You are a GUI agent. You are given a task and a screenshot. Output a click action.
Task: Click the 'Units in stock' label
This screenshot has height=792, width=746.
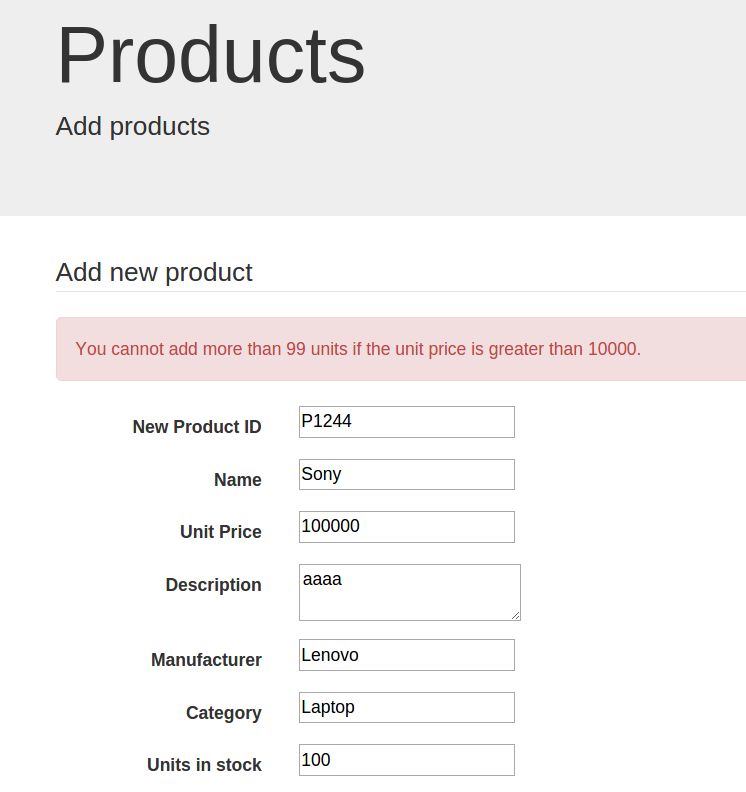(x=204, y=765)
